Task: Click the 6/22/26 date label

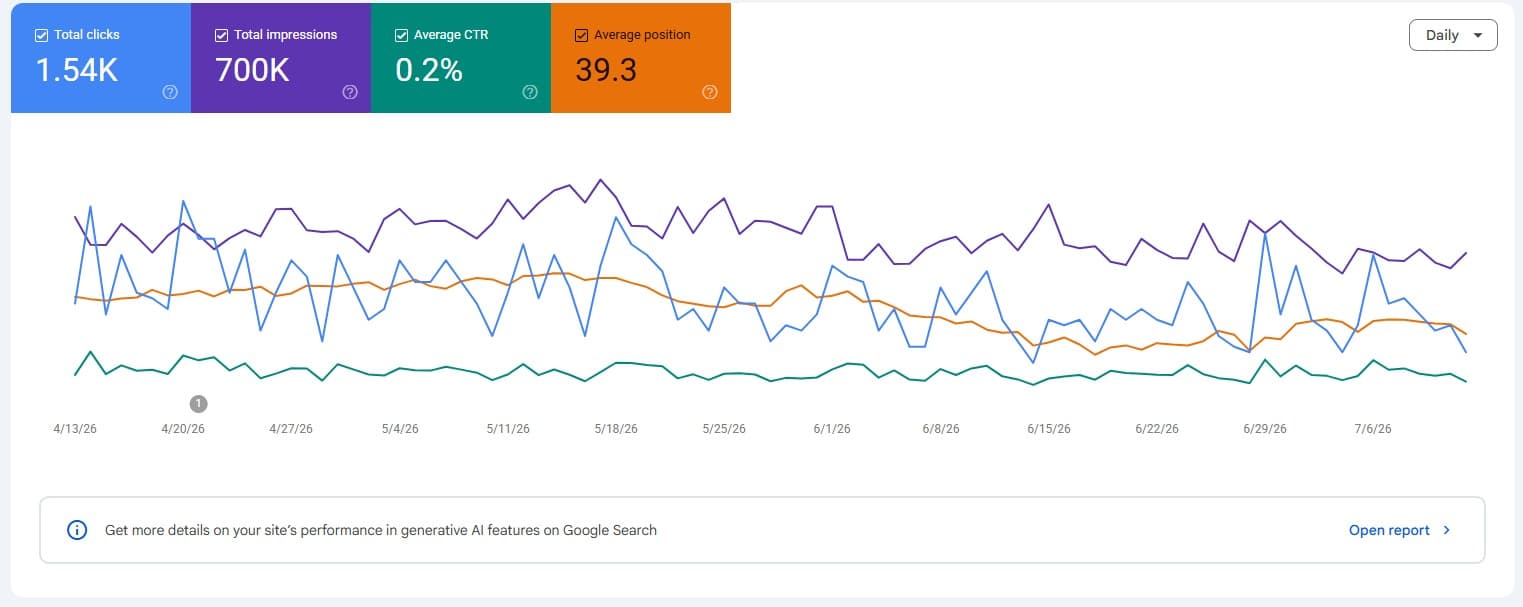Action: point(1157,429)
